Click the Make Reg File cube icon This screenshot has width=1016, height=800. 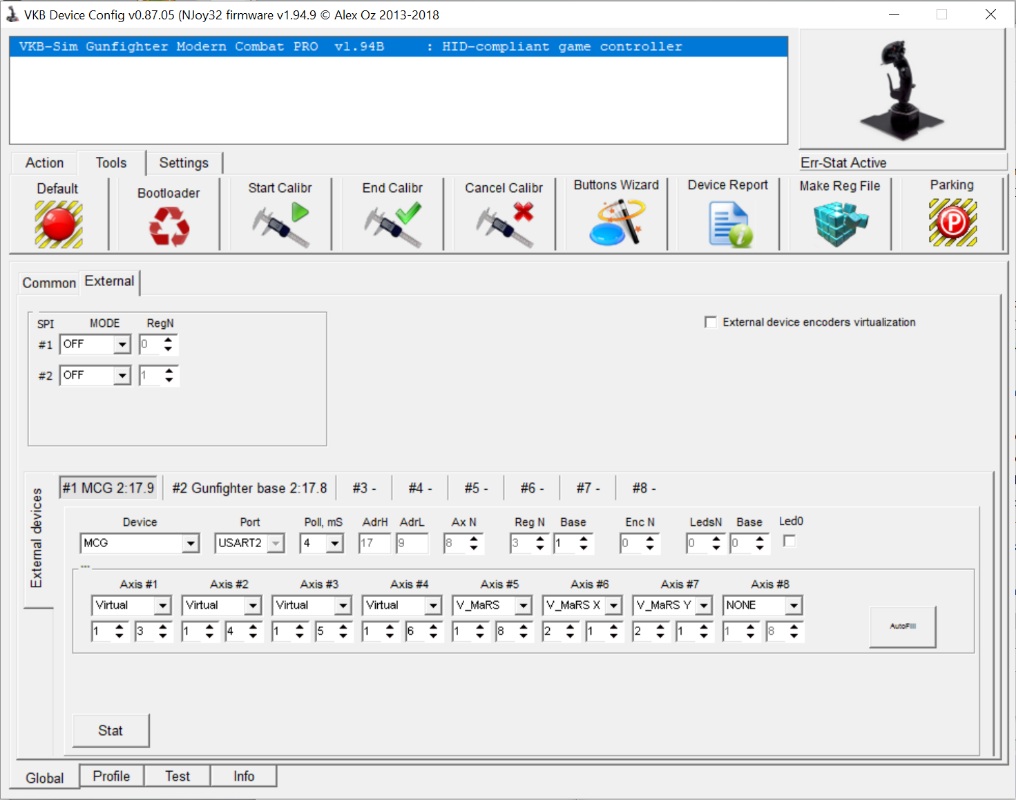point(841,223)
